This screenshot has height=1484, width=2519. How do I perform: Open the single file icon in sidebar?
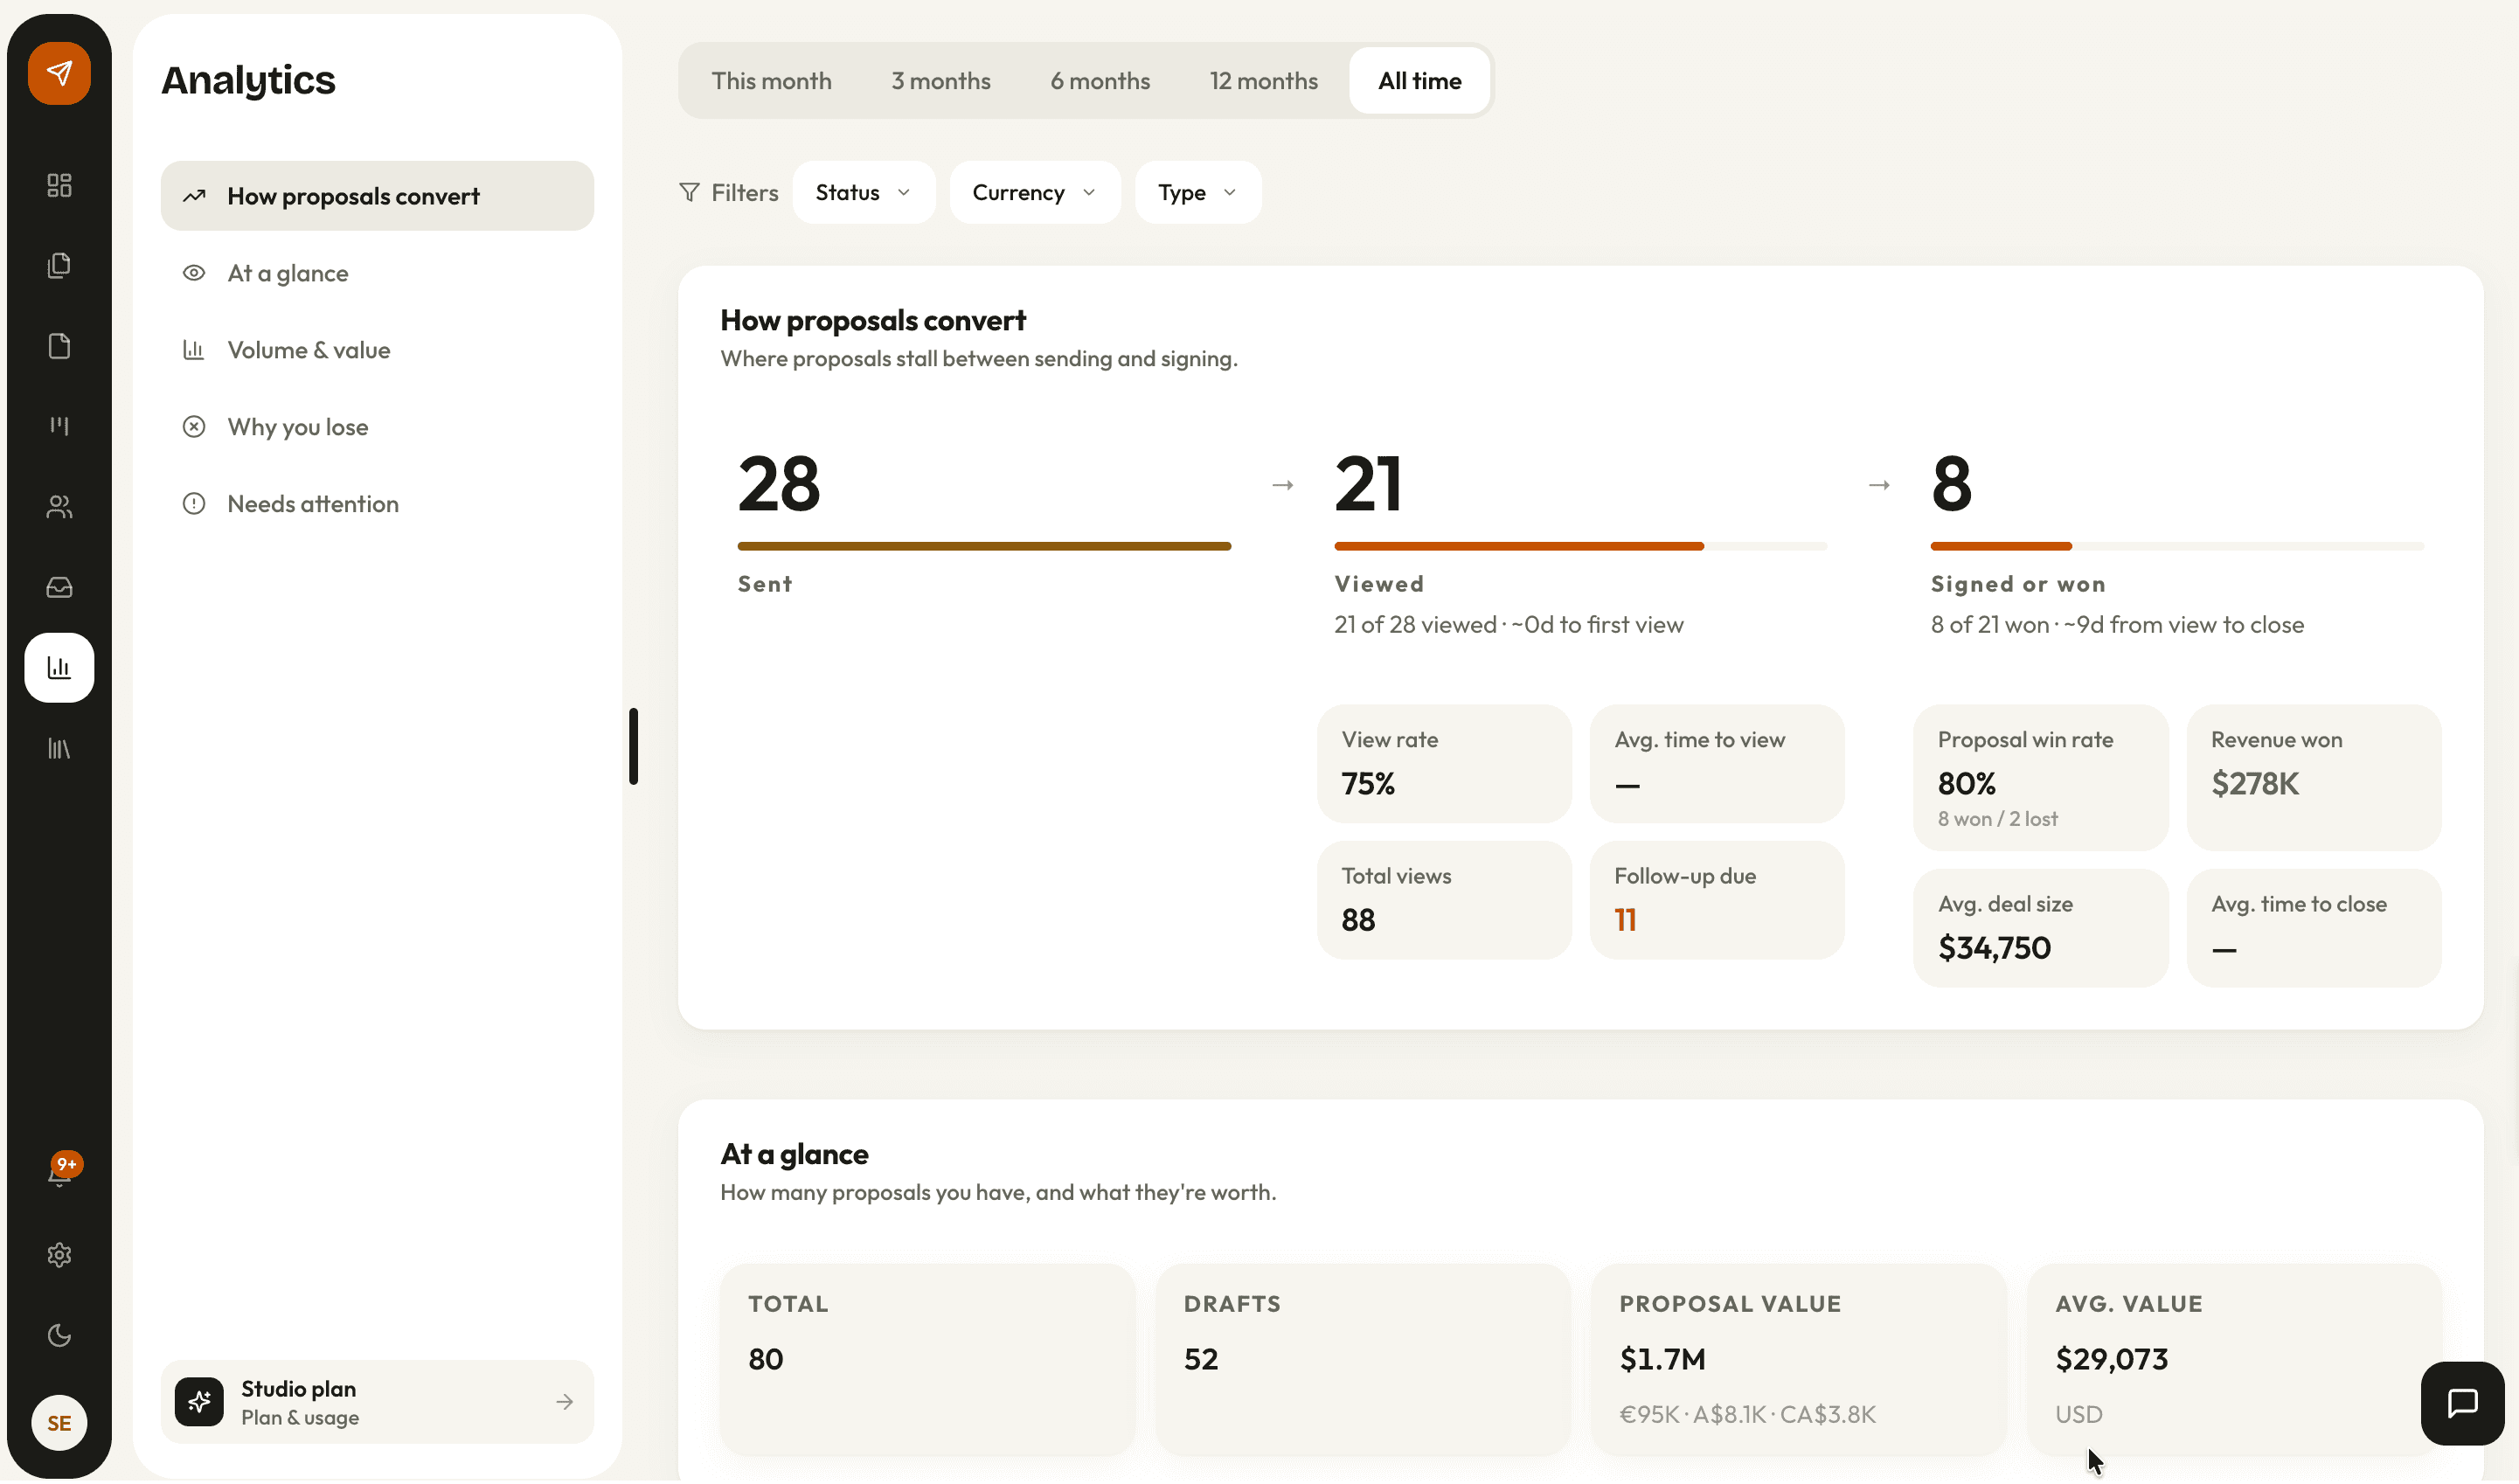pos(59,346)
